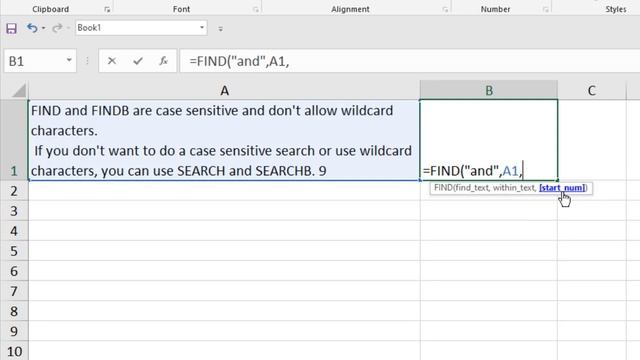This screenshot has width=640, height=360.
Task: Select column A header
Action: 224,90
